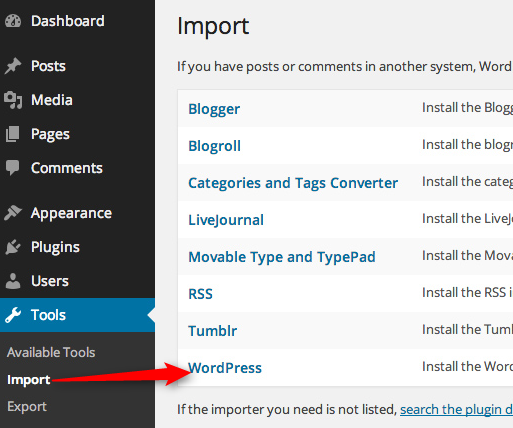Open the RSS importer link
Viewport: 513px width, 428px height.
tap(200, 294)
